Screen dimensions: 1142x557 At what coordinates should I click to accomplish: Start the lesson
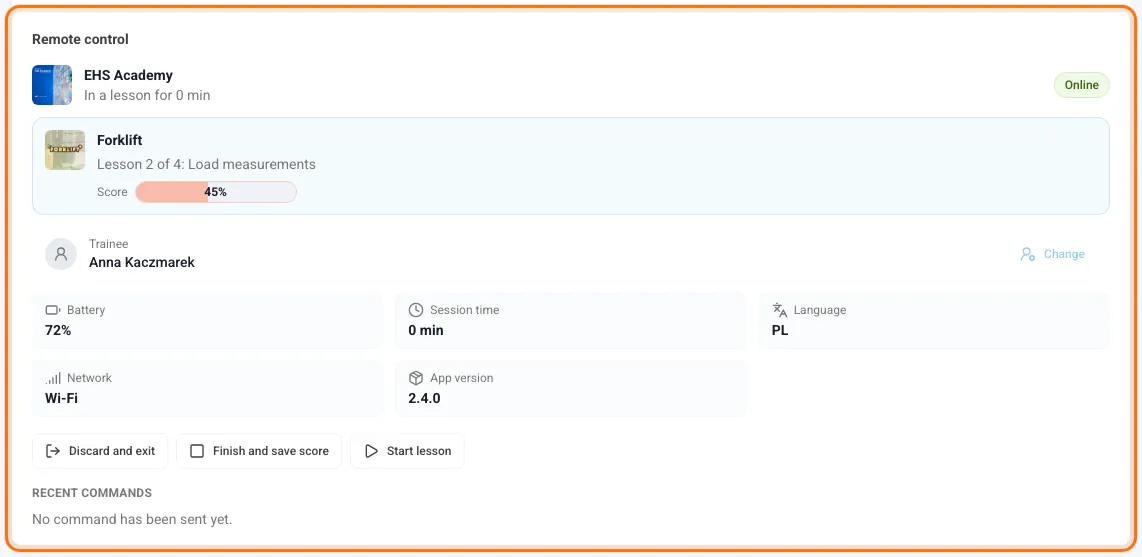pyautogui.click(x=407, y=451)
